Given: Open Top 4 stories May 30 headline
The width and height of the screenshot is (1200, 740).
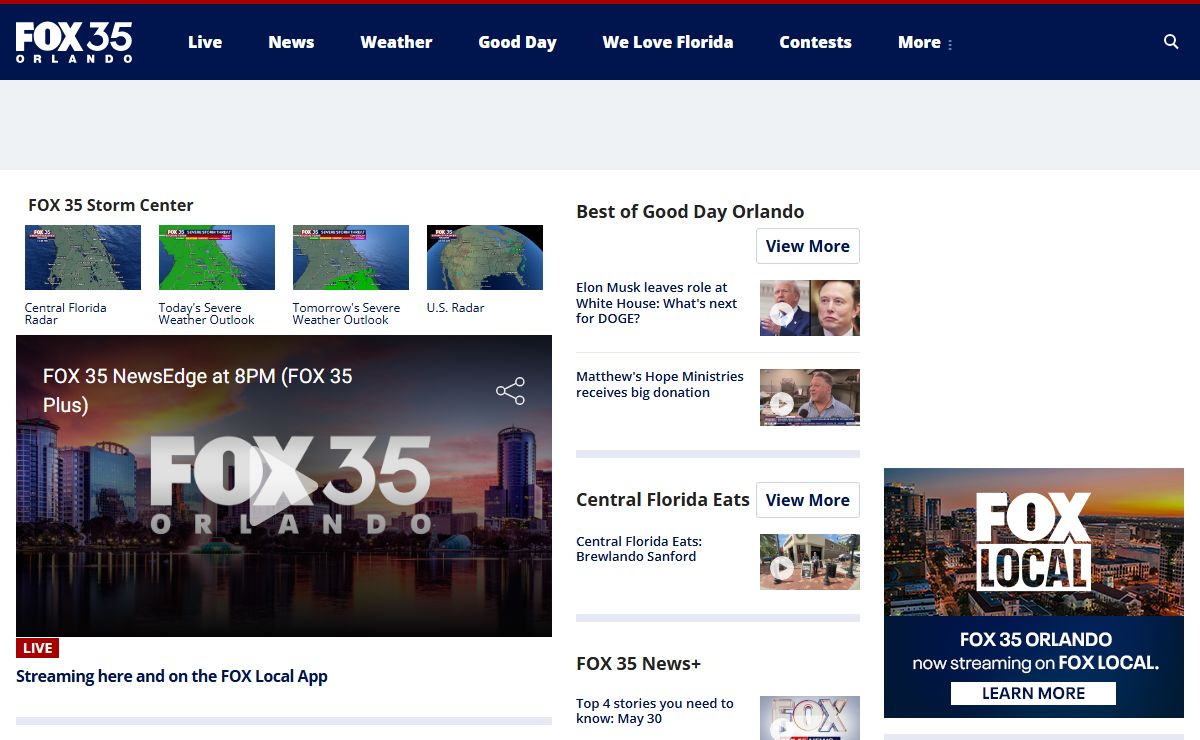Looking at the screenshot, I should tap(655, 711).
